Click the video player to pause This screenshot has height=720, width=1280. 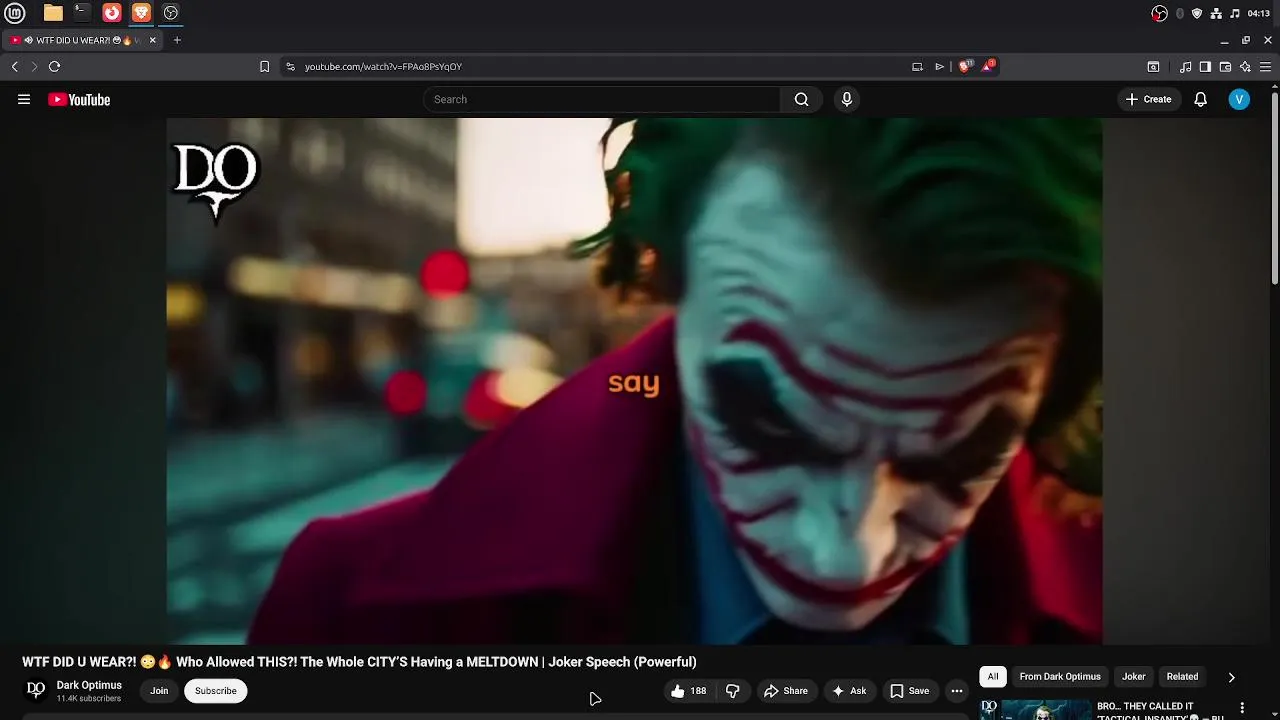(634, 381)
